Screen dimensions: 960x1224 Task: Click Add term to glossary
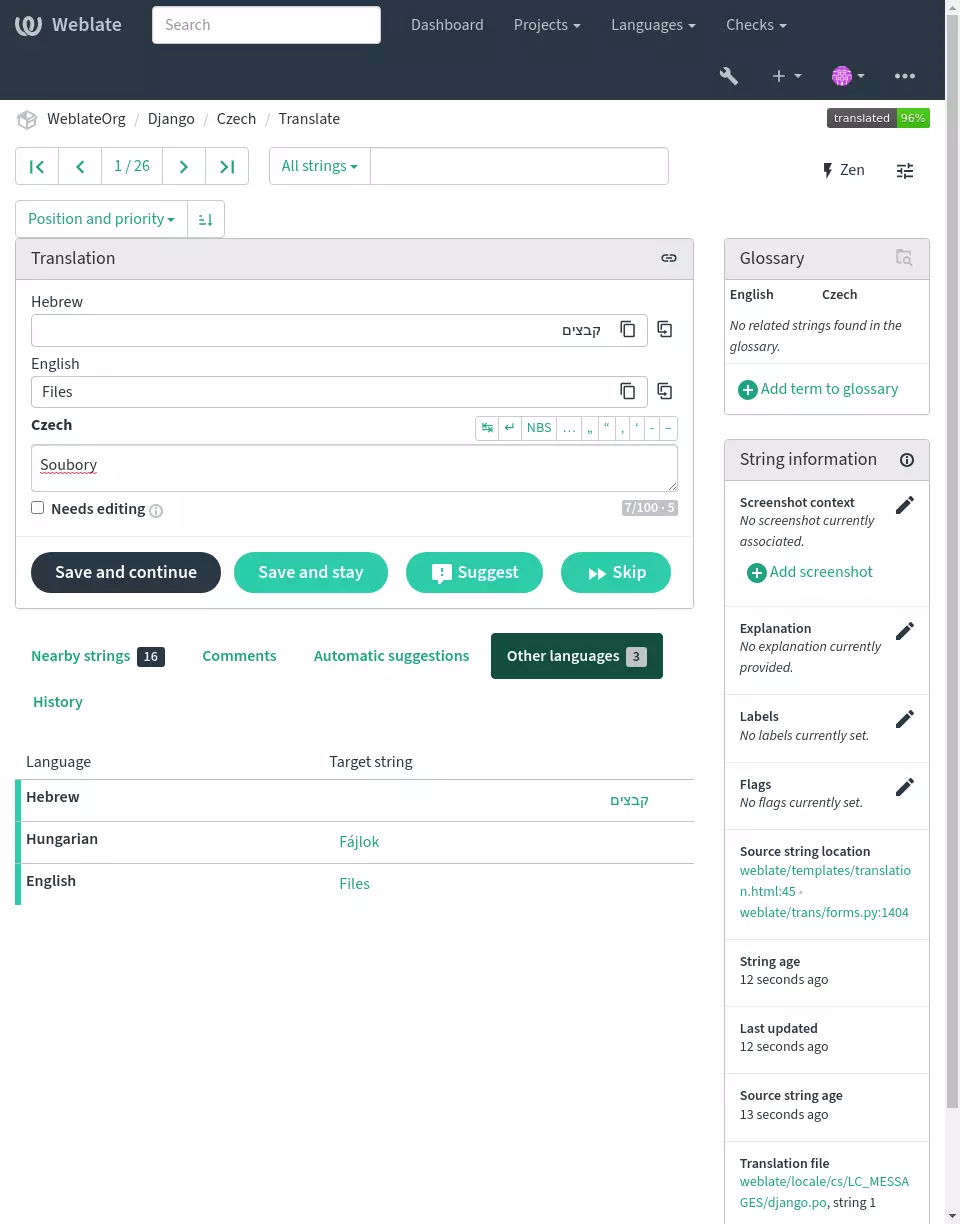point(818,389)
